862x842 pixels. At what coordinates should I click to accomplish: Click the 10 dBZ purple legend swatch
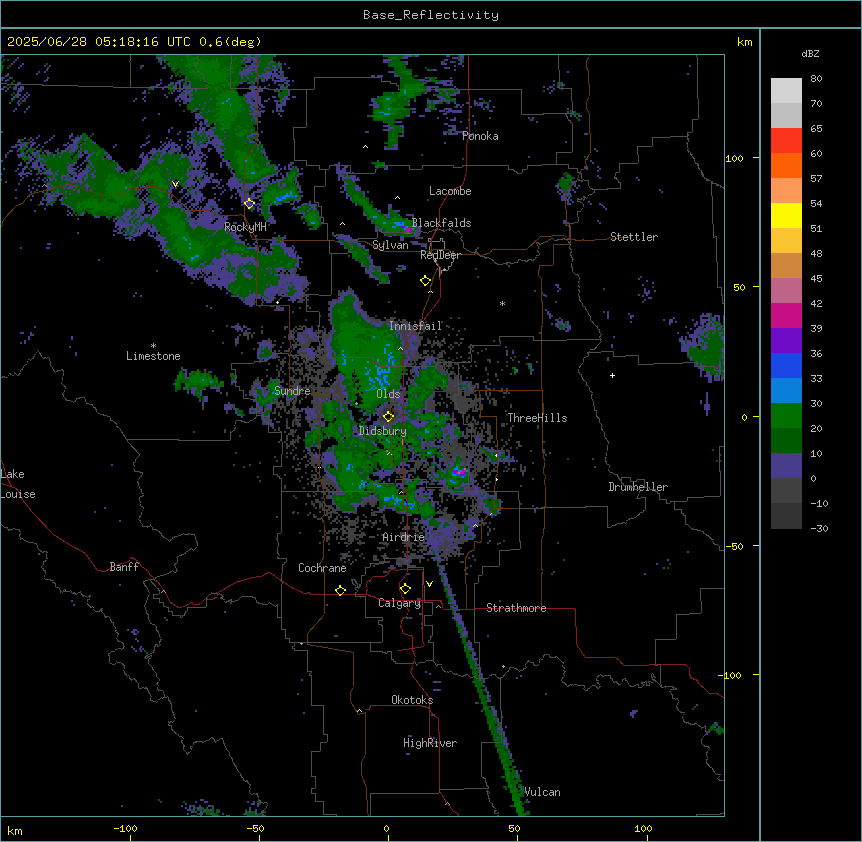[x=786, y=466]
